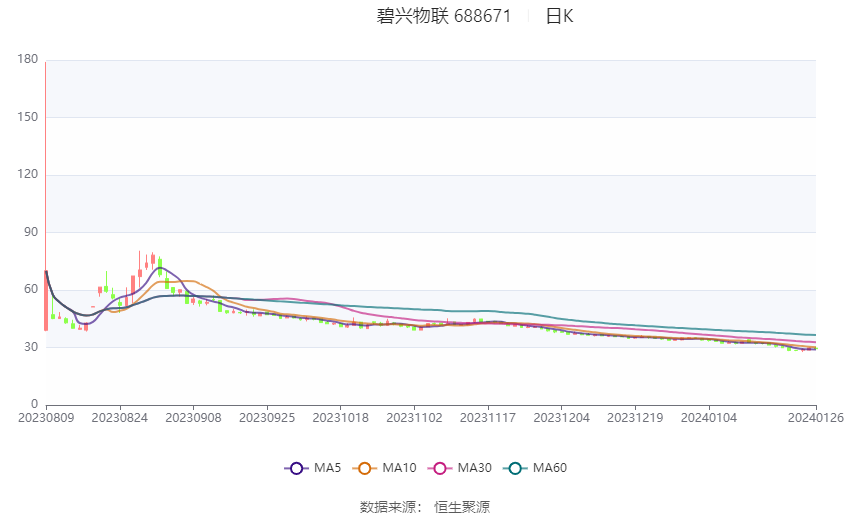
Task: Click the 日K label in title
Action: [x=559, y=16]
